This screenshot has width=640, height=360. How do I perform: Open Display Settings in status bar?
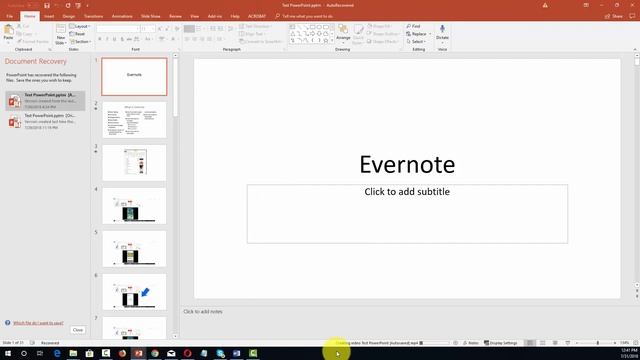pyautogui.click(x=500, y=343)
